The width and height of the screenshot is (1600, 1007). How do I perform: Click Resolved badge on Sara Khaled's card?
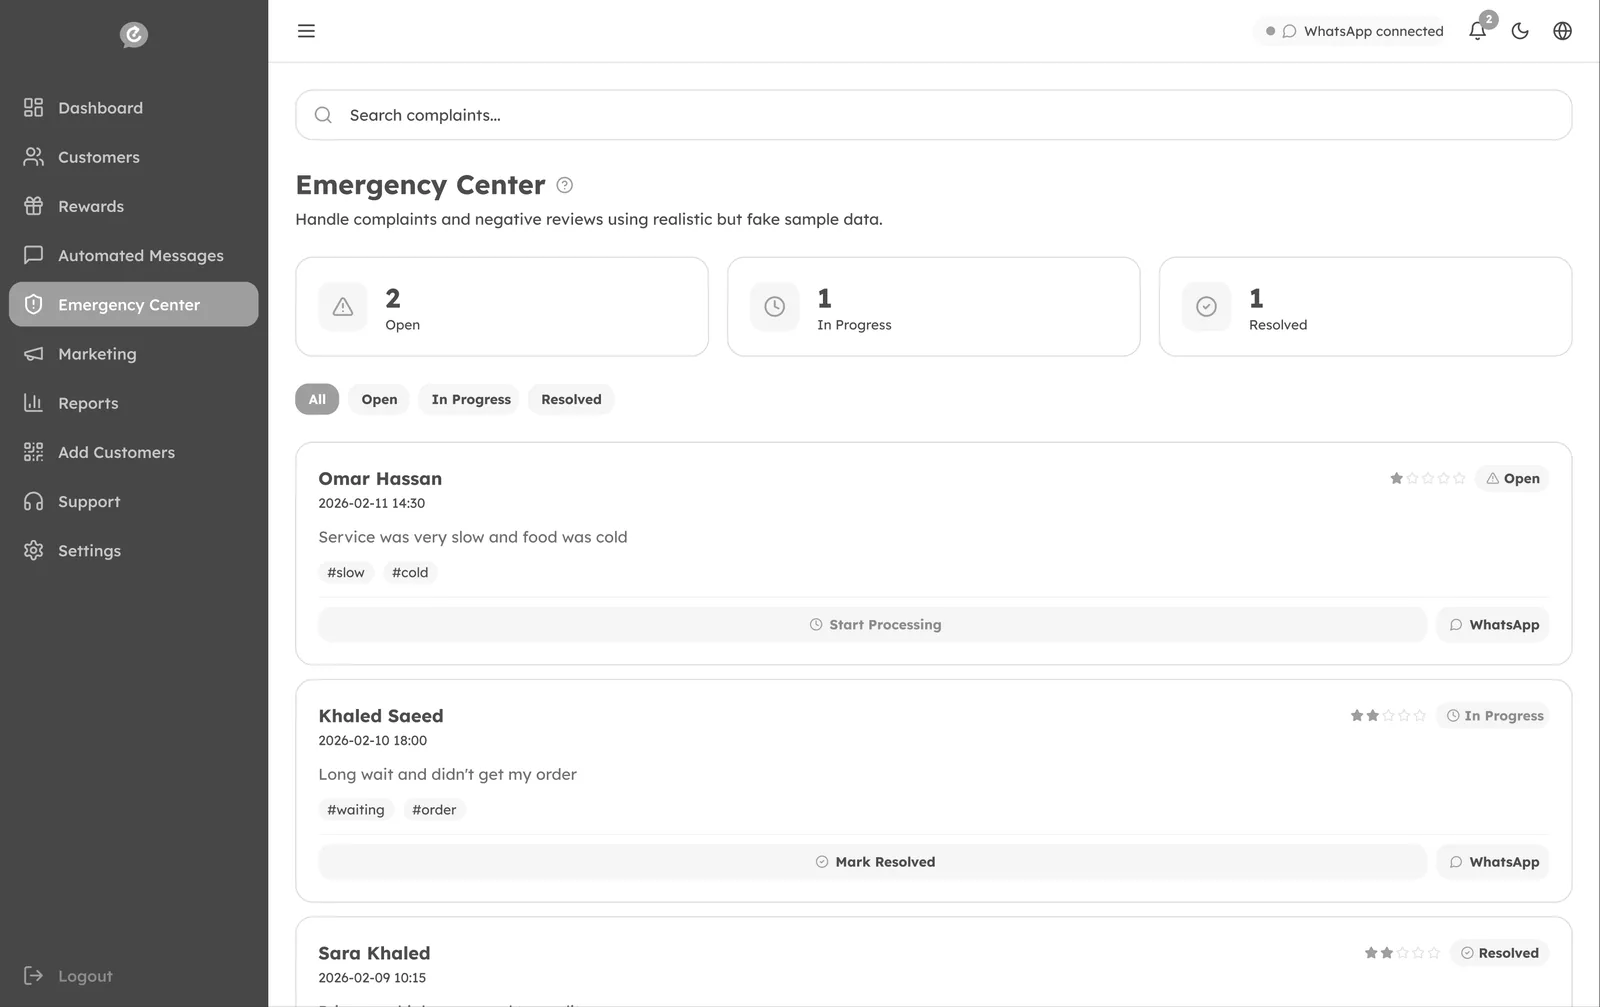tap(1499, 953)
